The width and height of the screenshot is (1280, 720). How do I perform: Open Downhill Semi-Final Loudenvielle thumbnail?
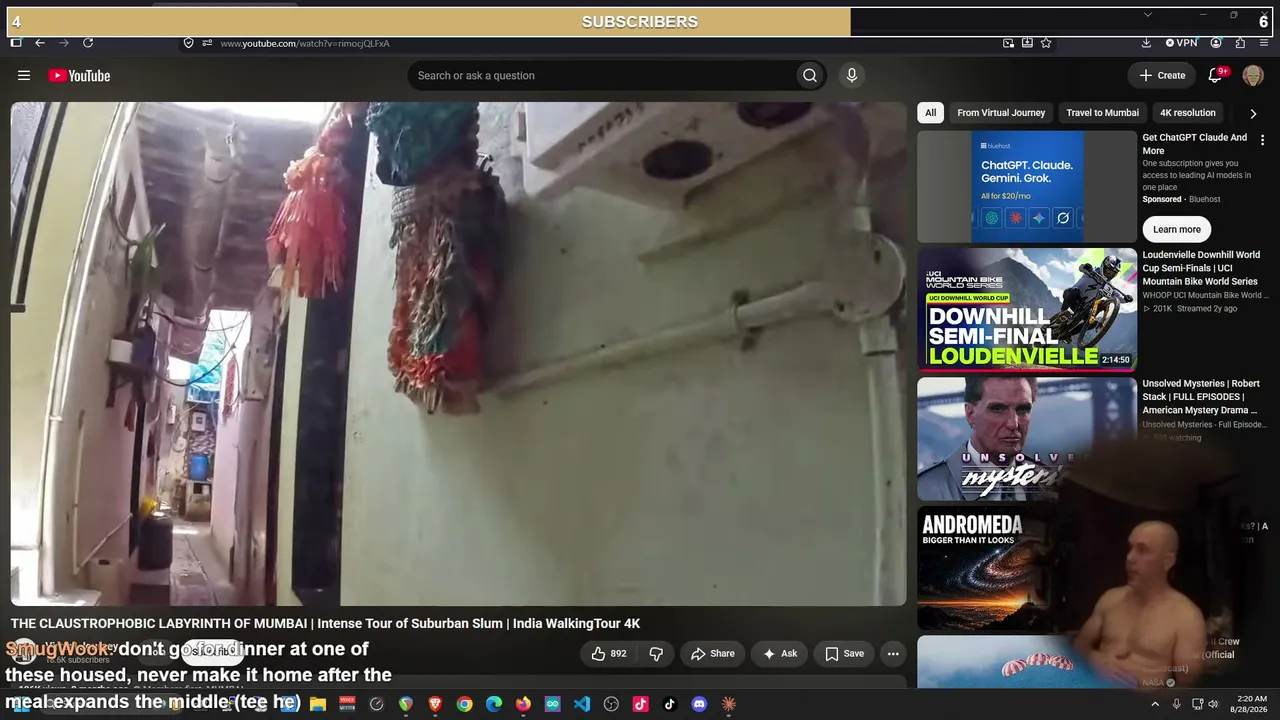[x=1027, y=310]
